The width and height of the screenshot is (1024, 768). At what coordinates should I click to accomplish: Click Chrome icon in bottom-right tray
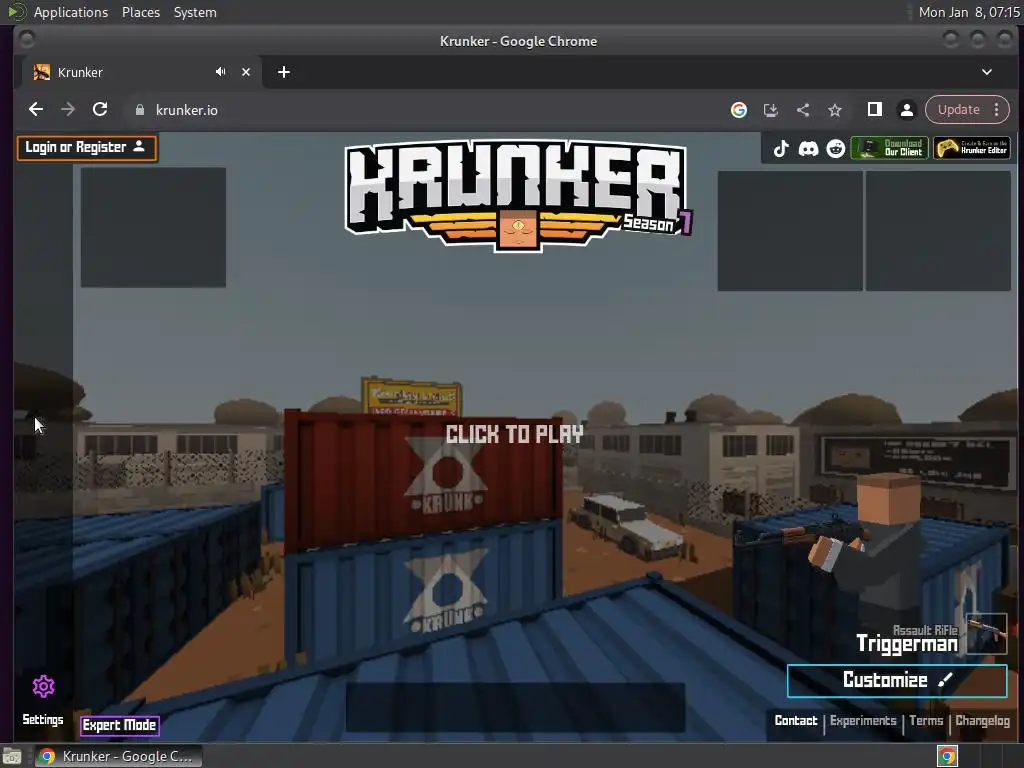coord(948,756)
